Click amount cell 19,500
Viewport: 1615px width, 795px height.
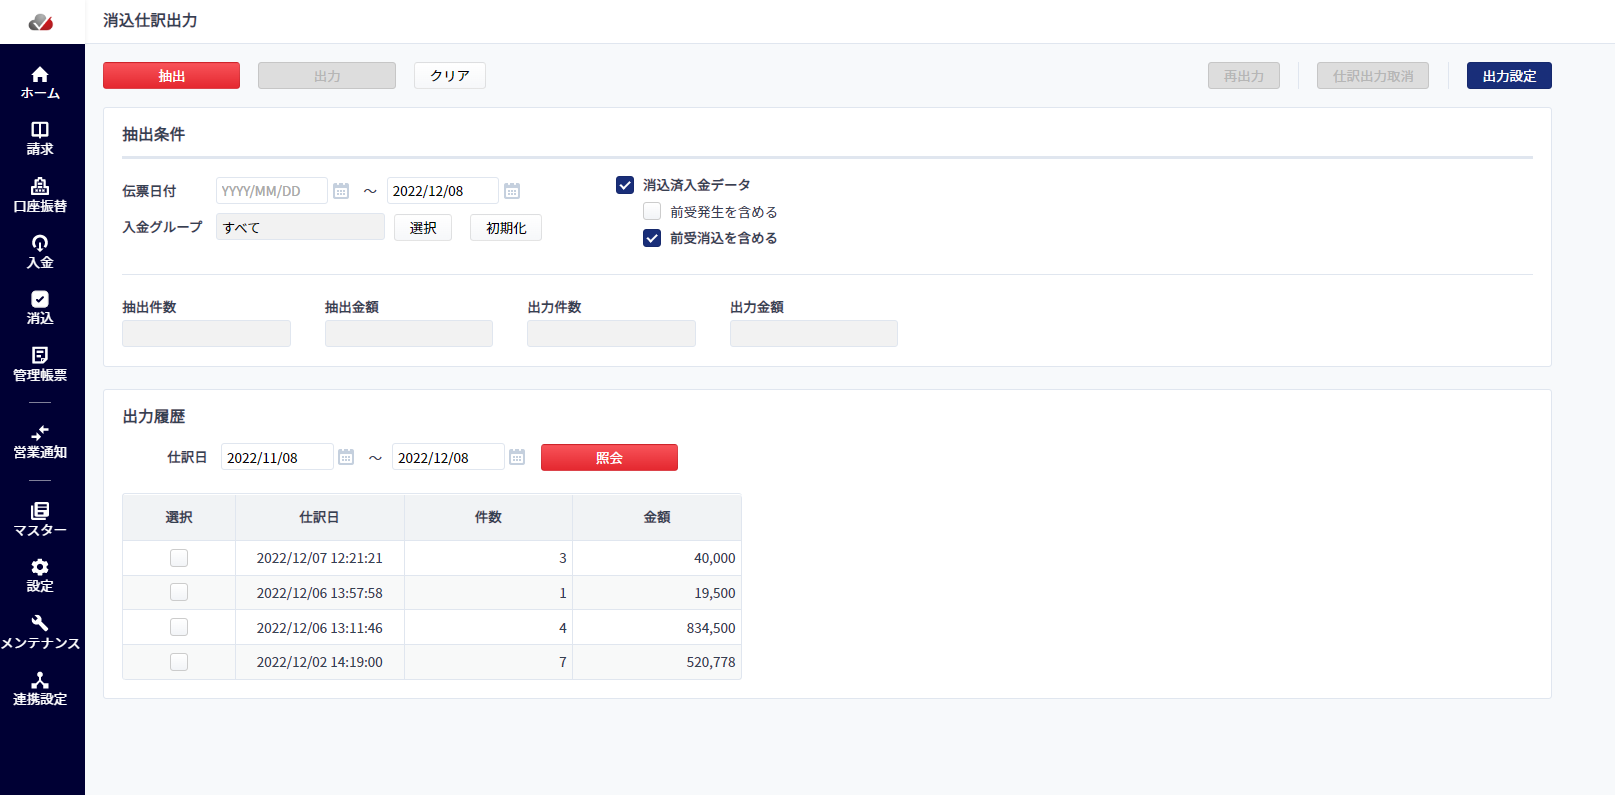pyautogui.click(x=657, y=593)
